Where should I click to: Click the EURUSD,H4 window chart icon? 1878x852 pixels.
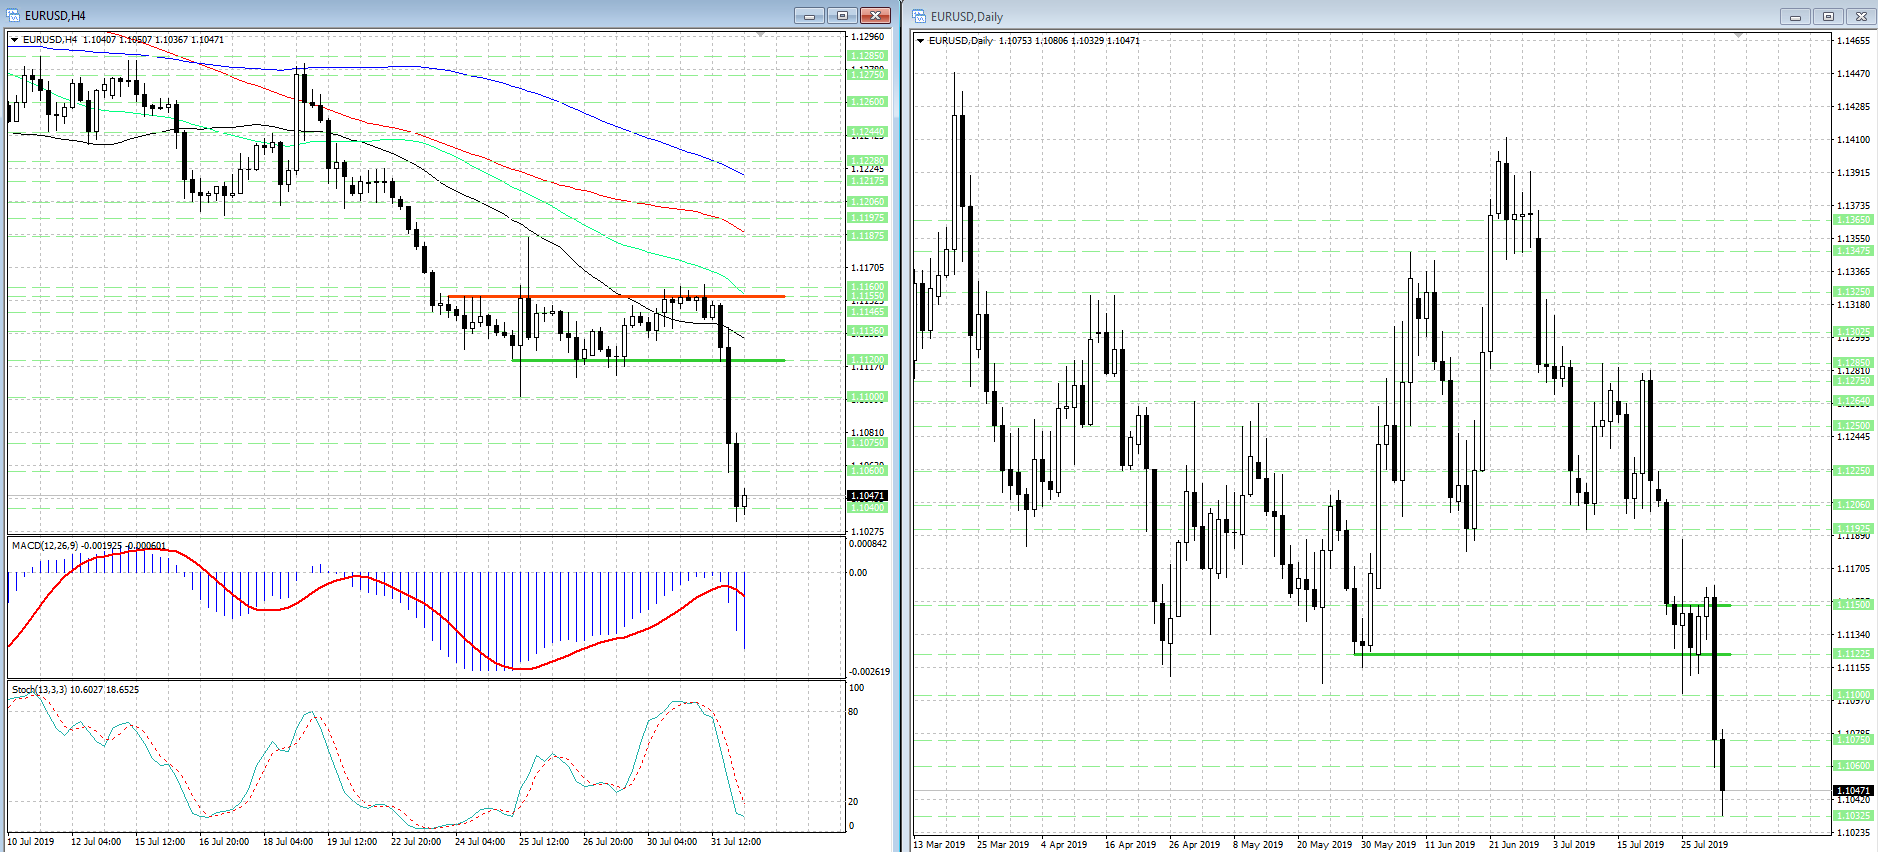13,15
